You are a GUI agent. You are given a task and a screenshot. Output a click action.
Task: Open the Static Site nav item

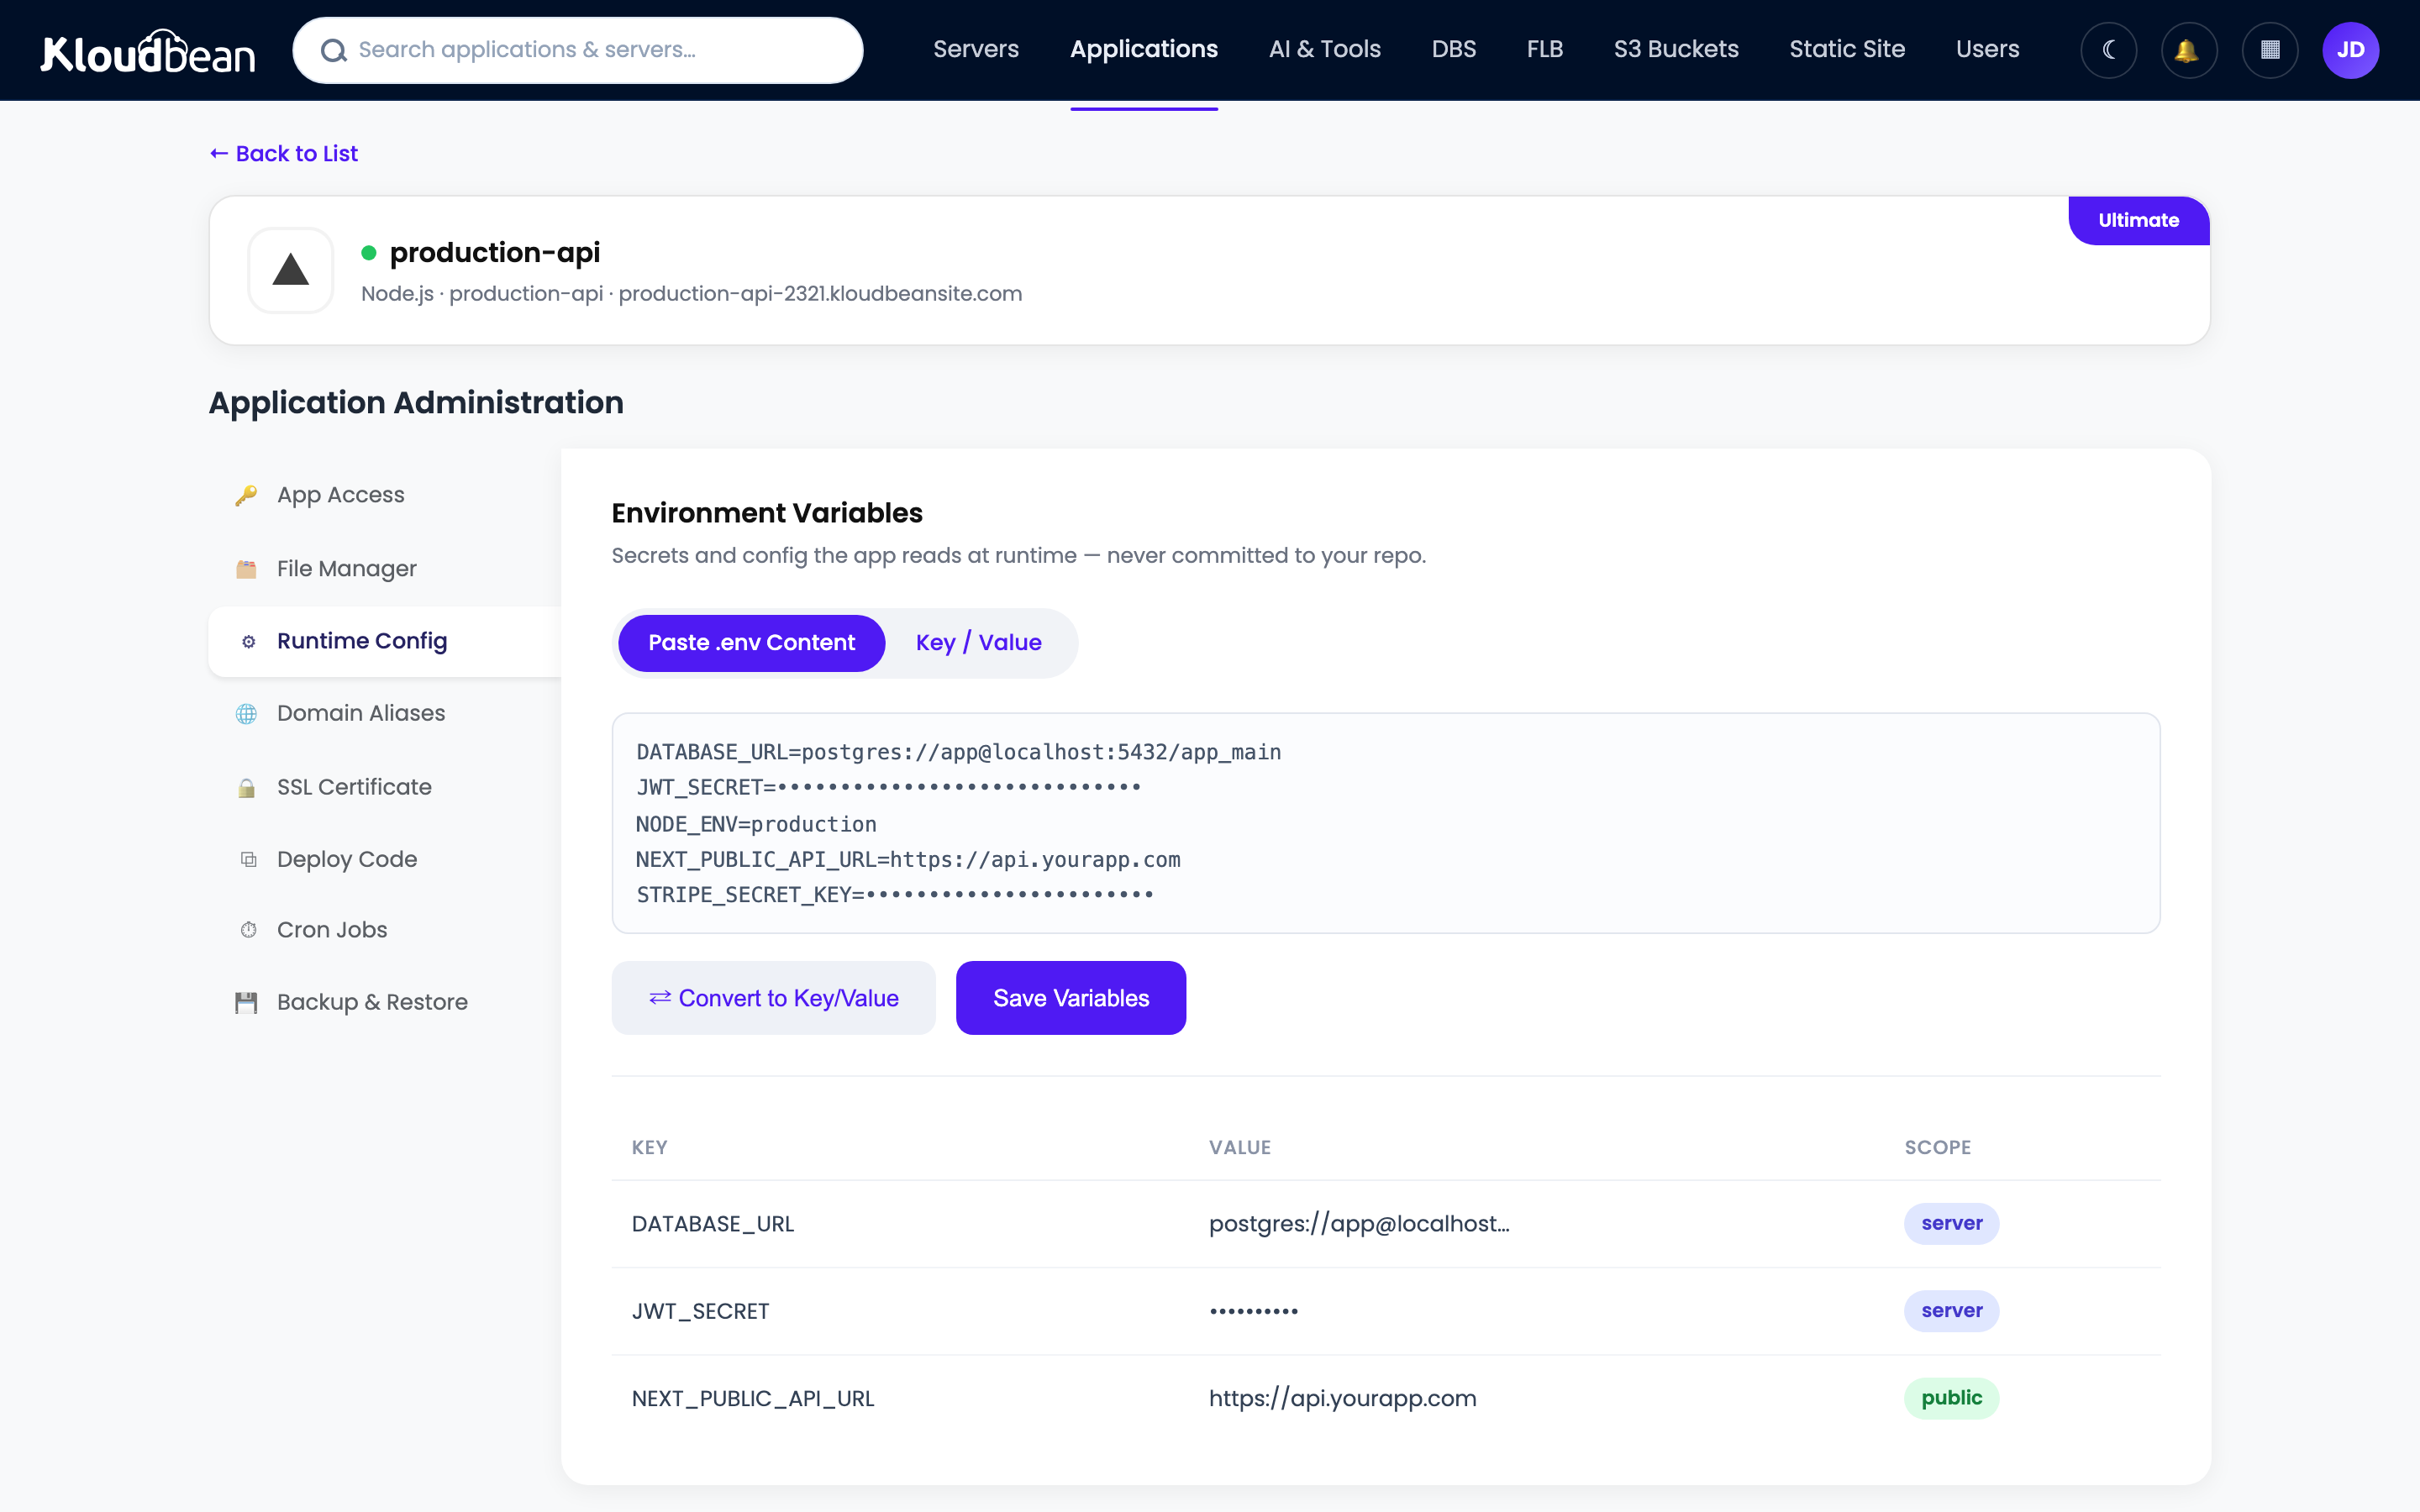pos(1847,49)
